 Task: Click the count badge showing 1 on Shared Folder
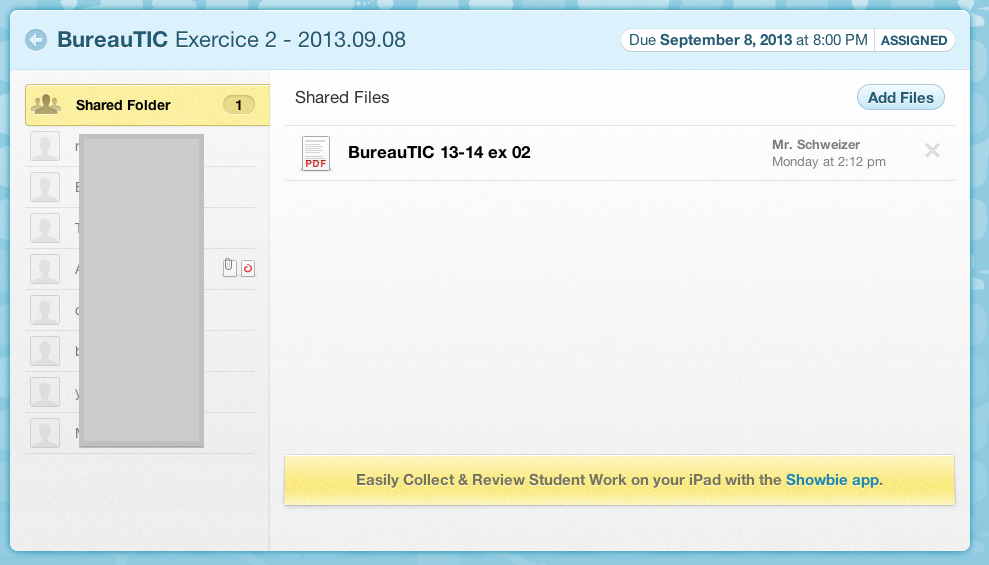(238, 105)
